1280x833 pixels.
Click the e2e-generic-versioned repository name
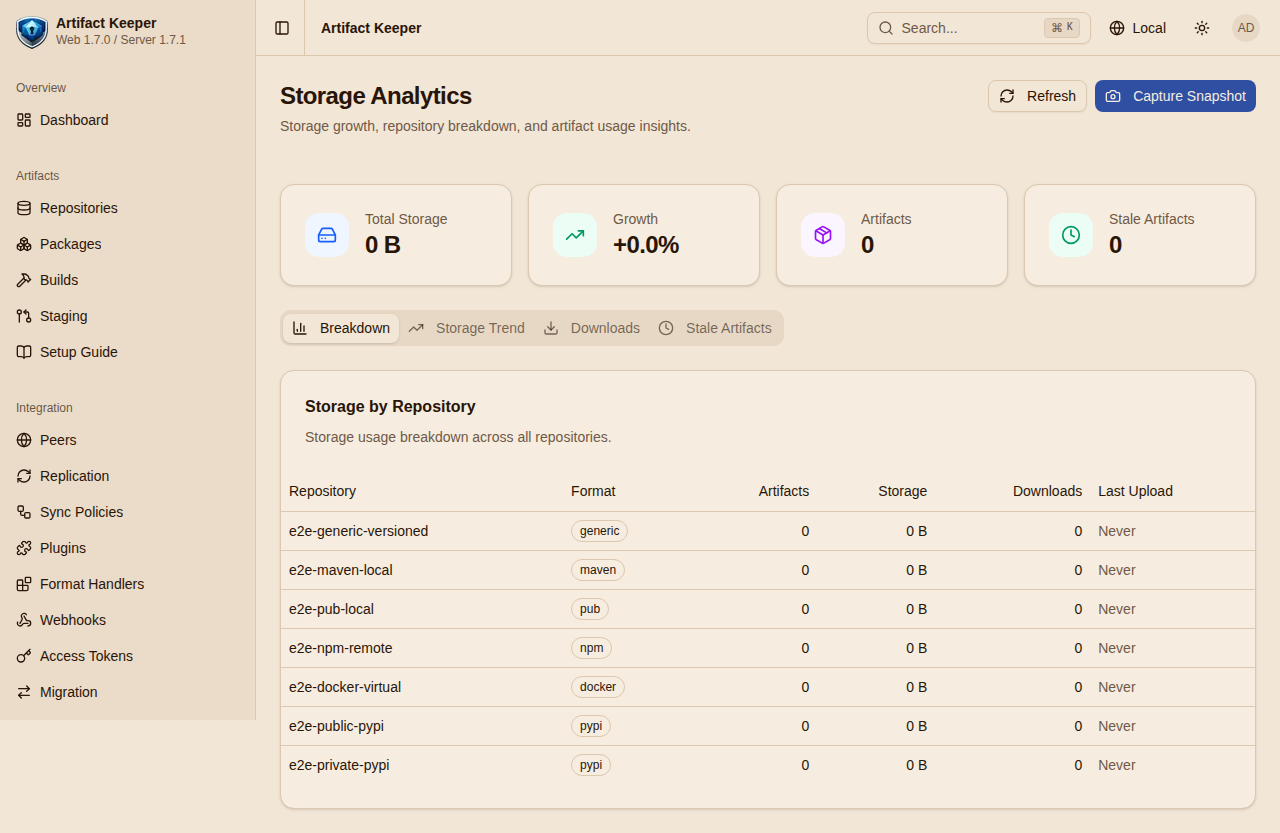(x=359, y=531)
